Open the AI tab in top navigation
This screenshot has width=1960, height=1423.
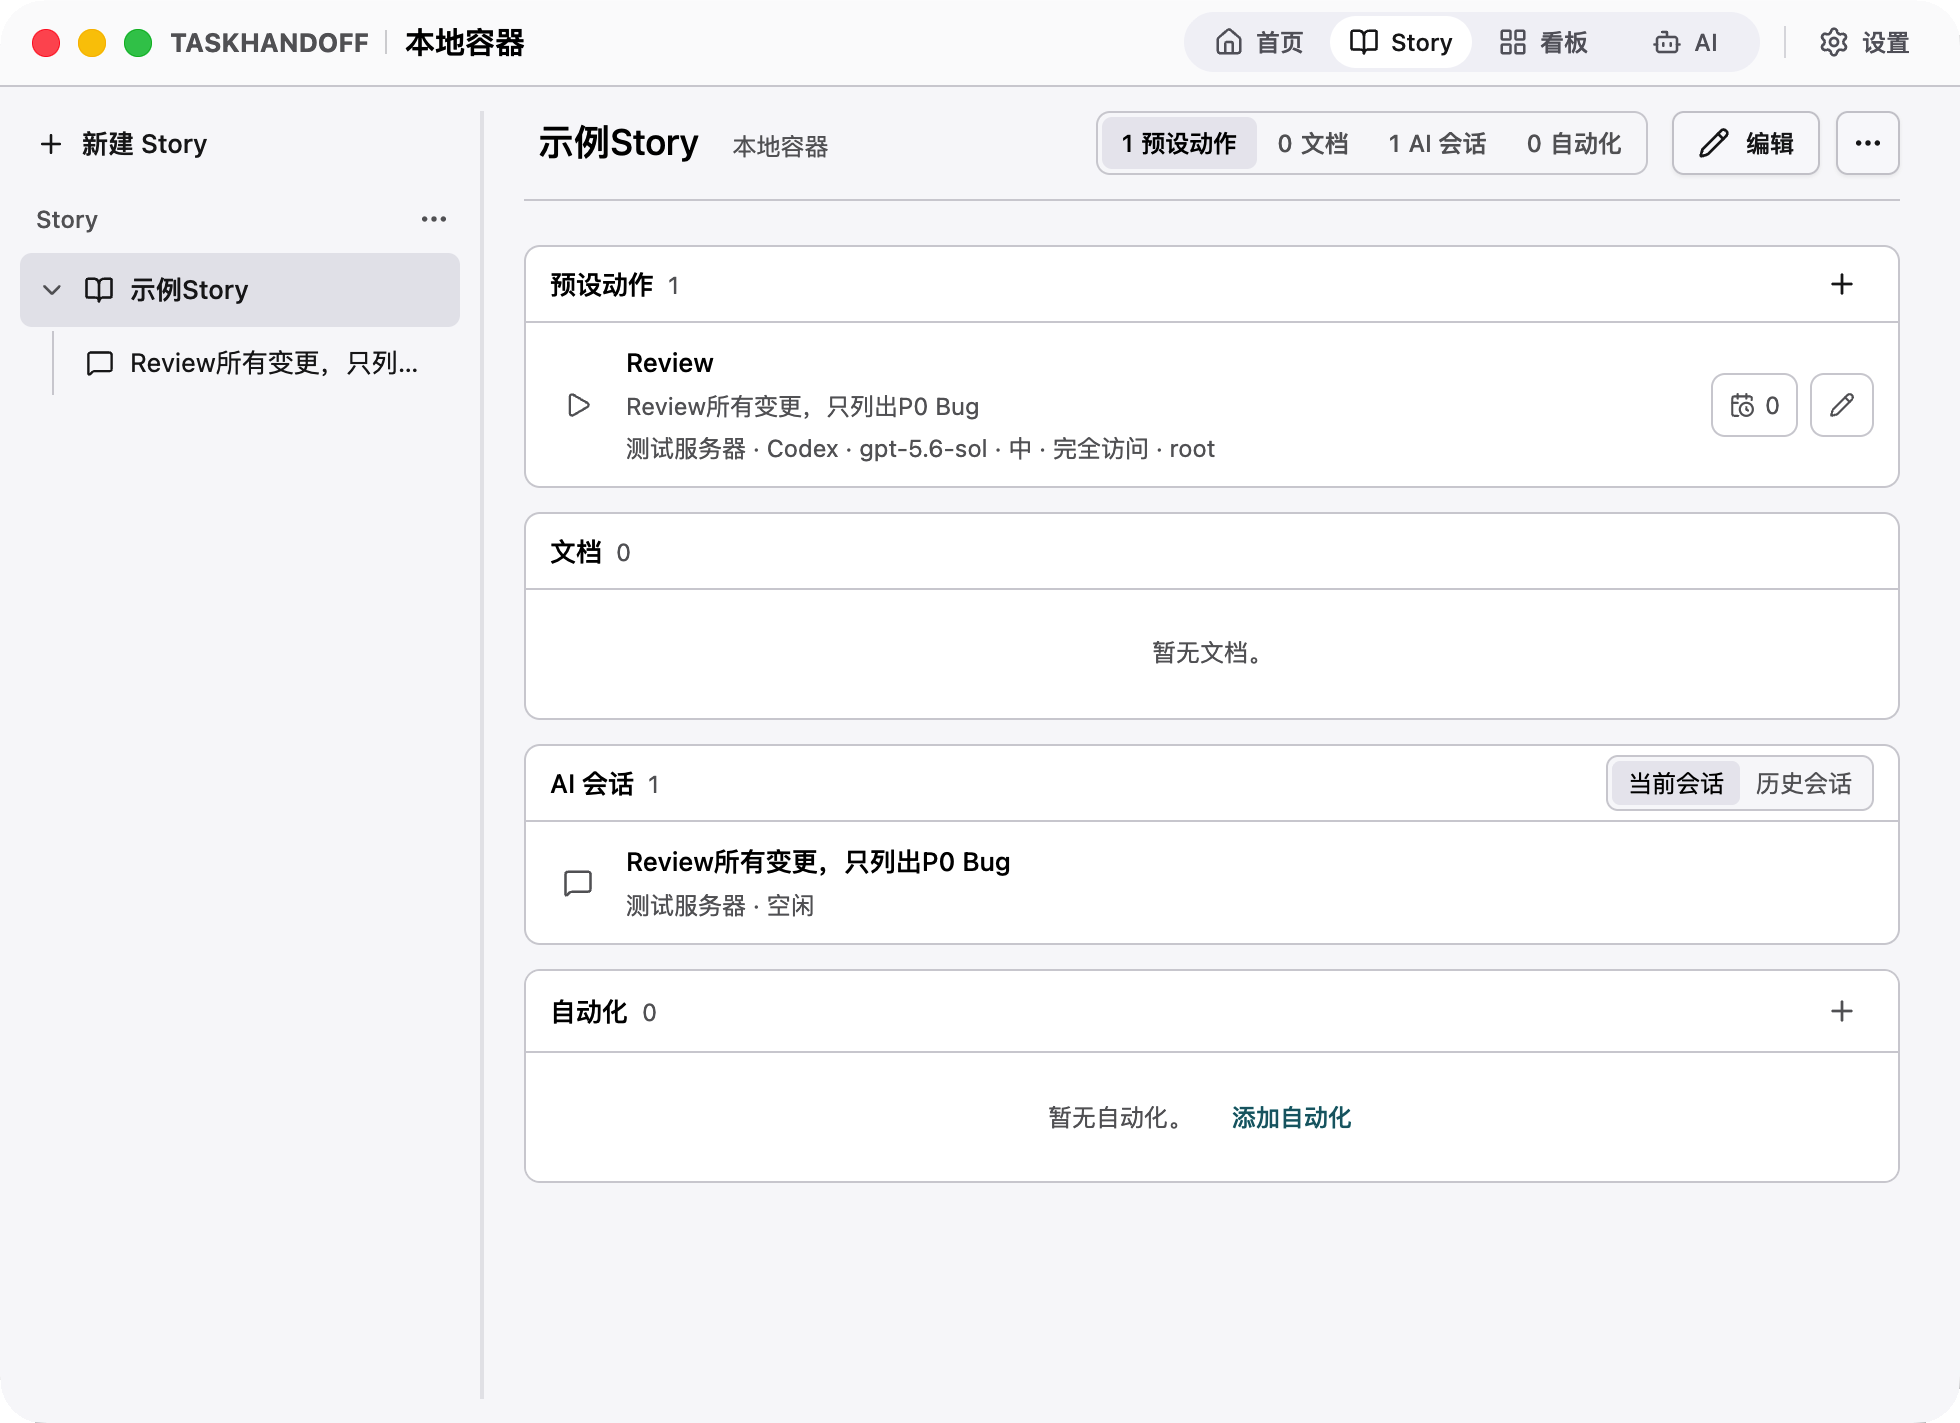(x=1685, y=42)
